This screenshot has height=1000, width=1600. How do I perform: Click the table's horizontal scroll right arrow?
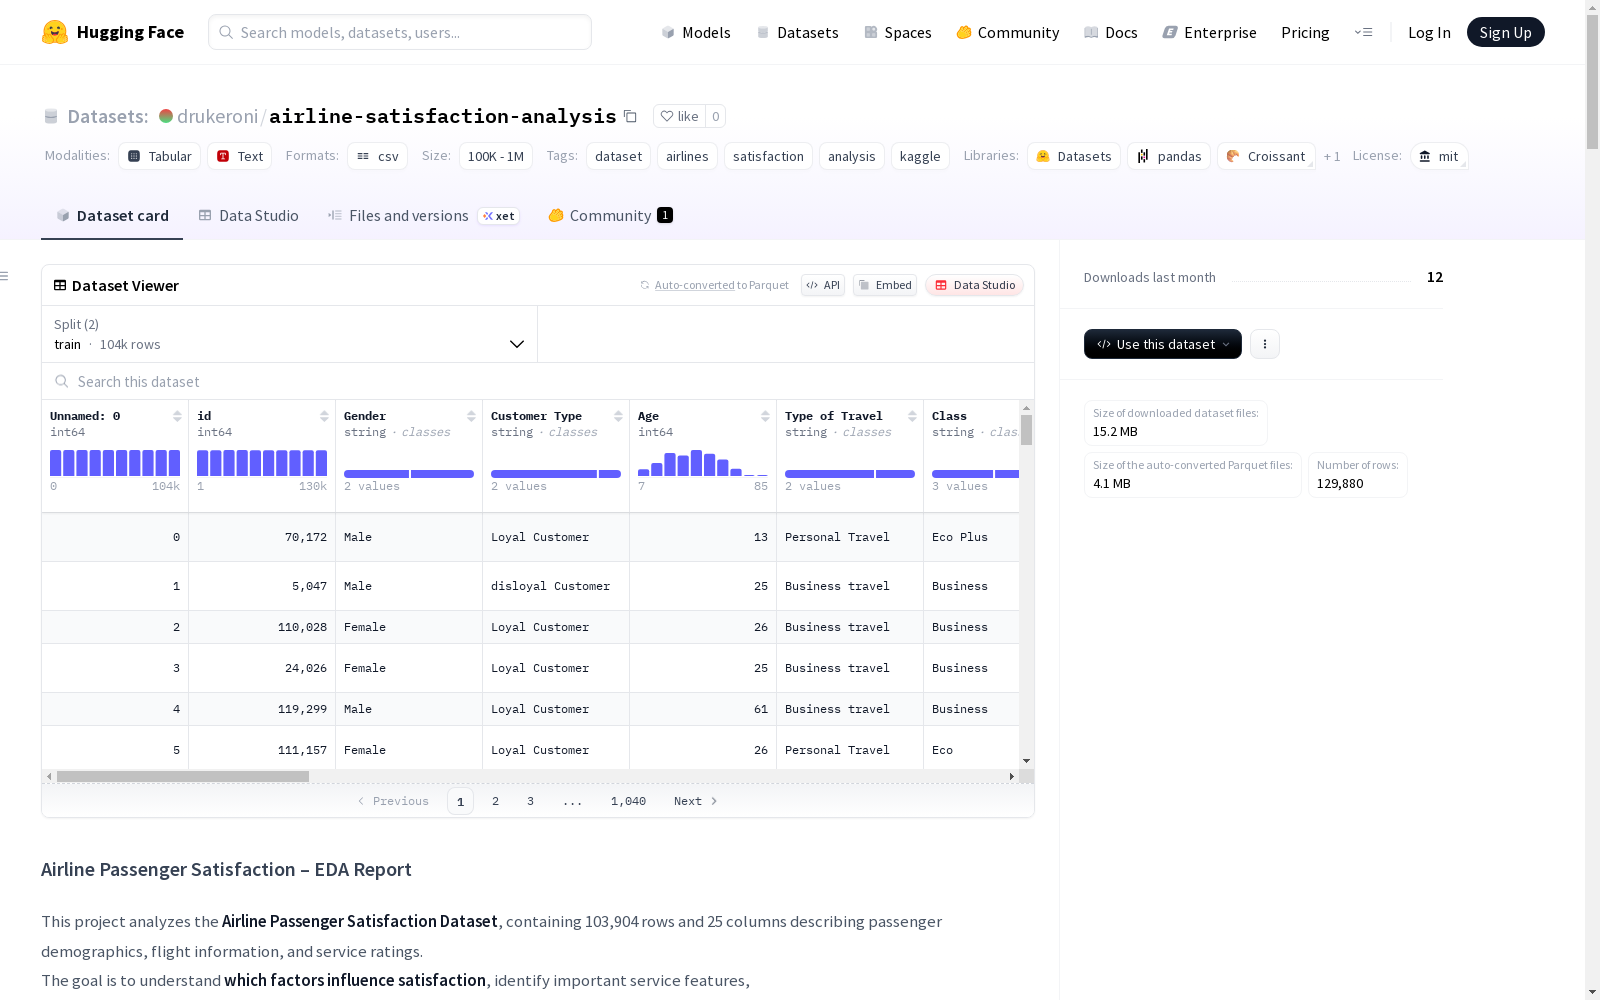coord(1012,776)
